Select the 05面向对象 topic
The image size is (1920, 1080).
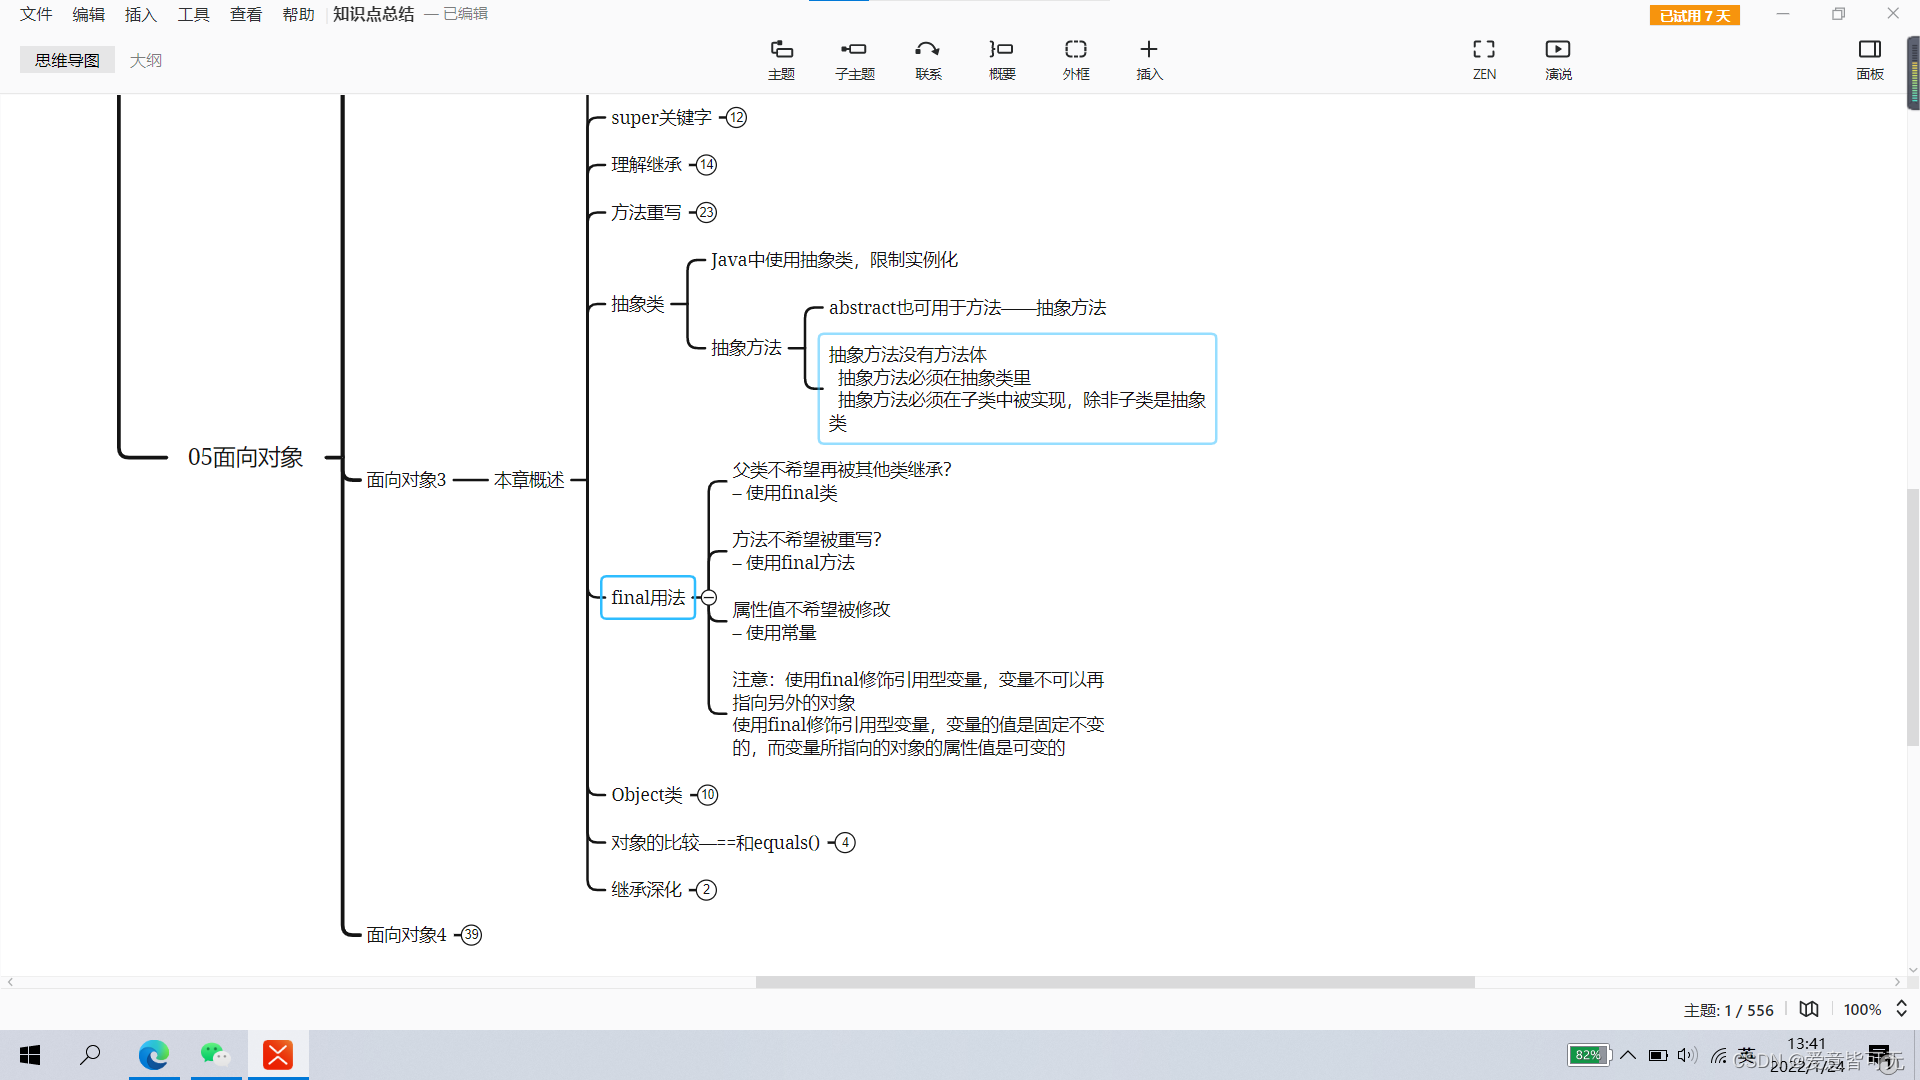point(245,457)
